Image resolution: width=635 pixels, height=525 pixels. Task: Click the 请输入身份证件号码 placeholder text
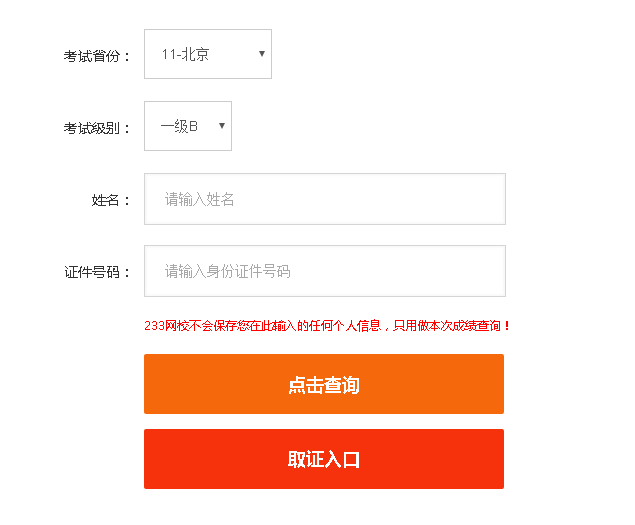[228, 271]
